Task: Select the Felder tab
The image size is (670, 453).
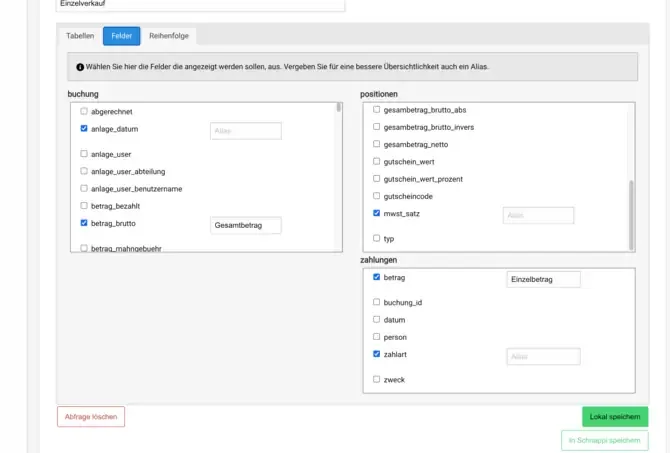Action: (121, 36)
